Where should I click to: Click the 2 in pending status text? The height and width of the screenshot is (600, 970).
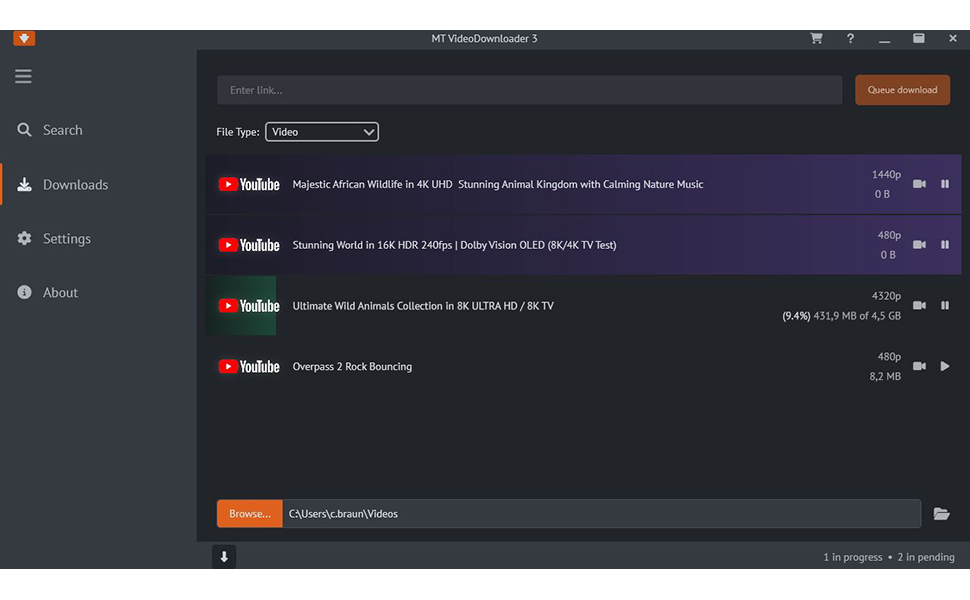926,557
